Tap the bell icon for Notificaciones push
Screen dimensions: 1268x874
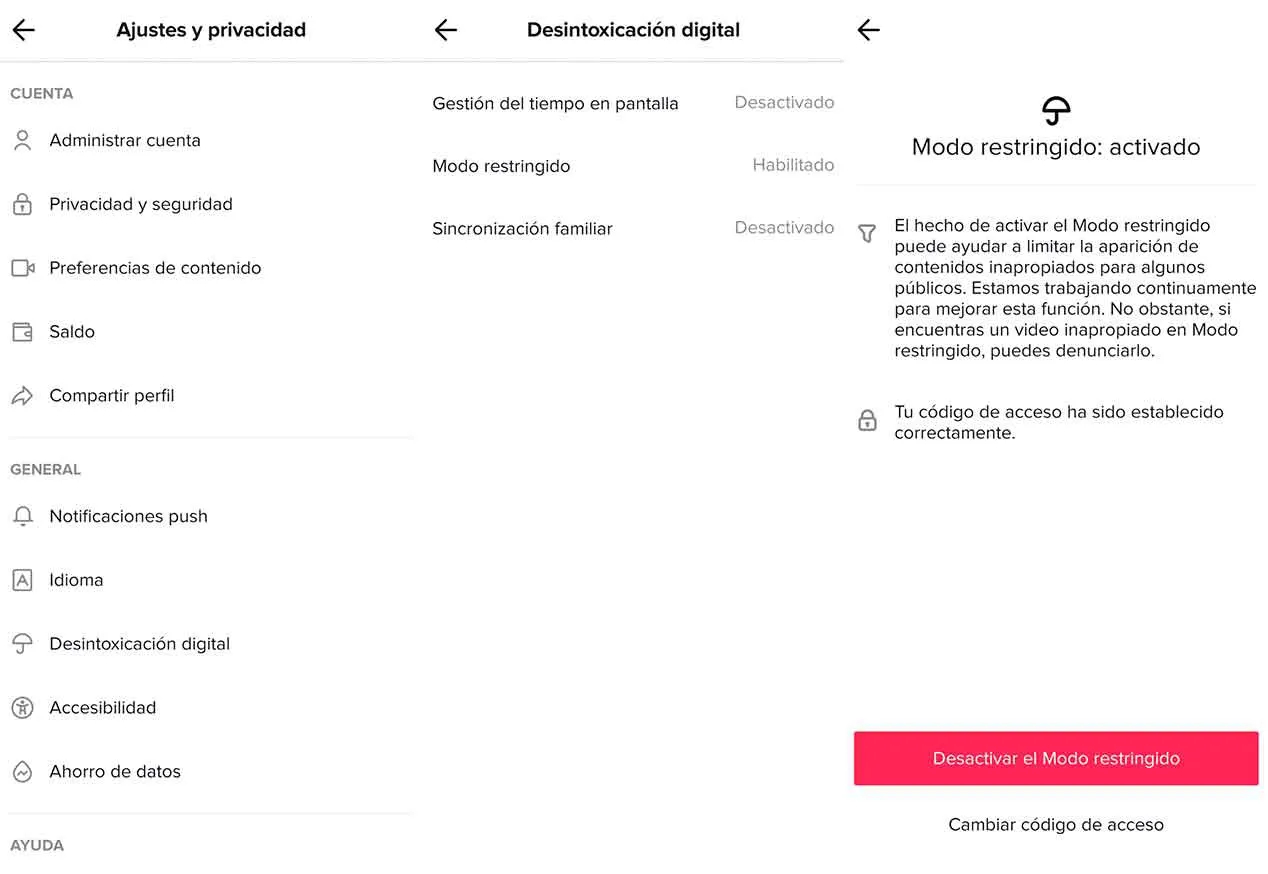click(22, 517)
